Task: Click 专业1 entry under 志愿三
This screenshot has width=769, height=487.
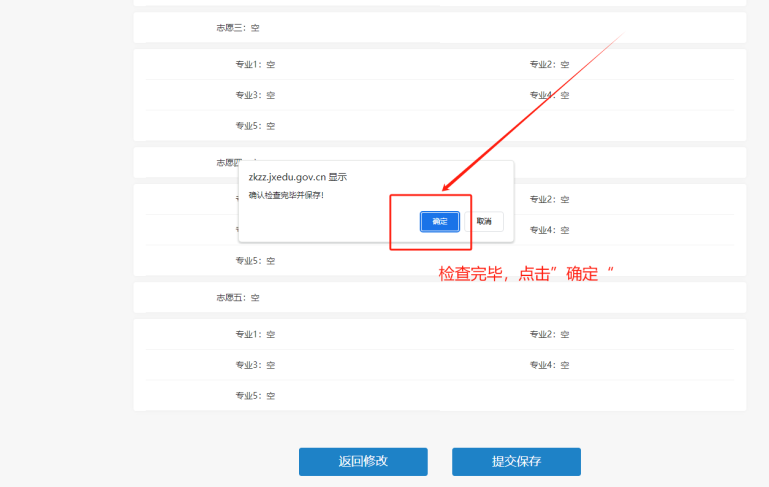Action: click(x=255, y=65)
